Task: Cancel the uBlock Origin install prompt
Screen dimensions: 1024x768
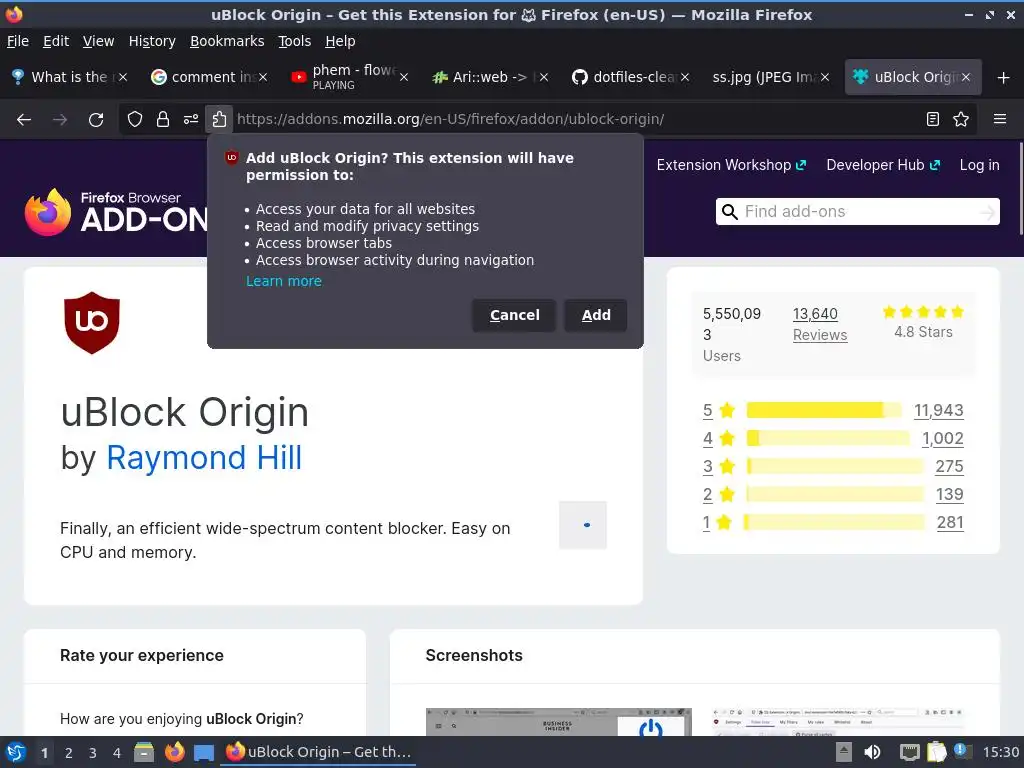Action: tap(514, 315)
